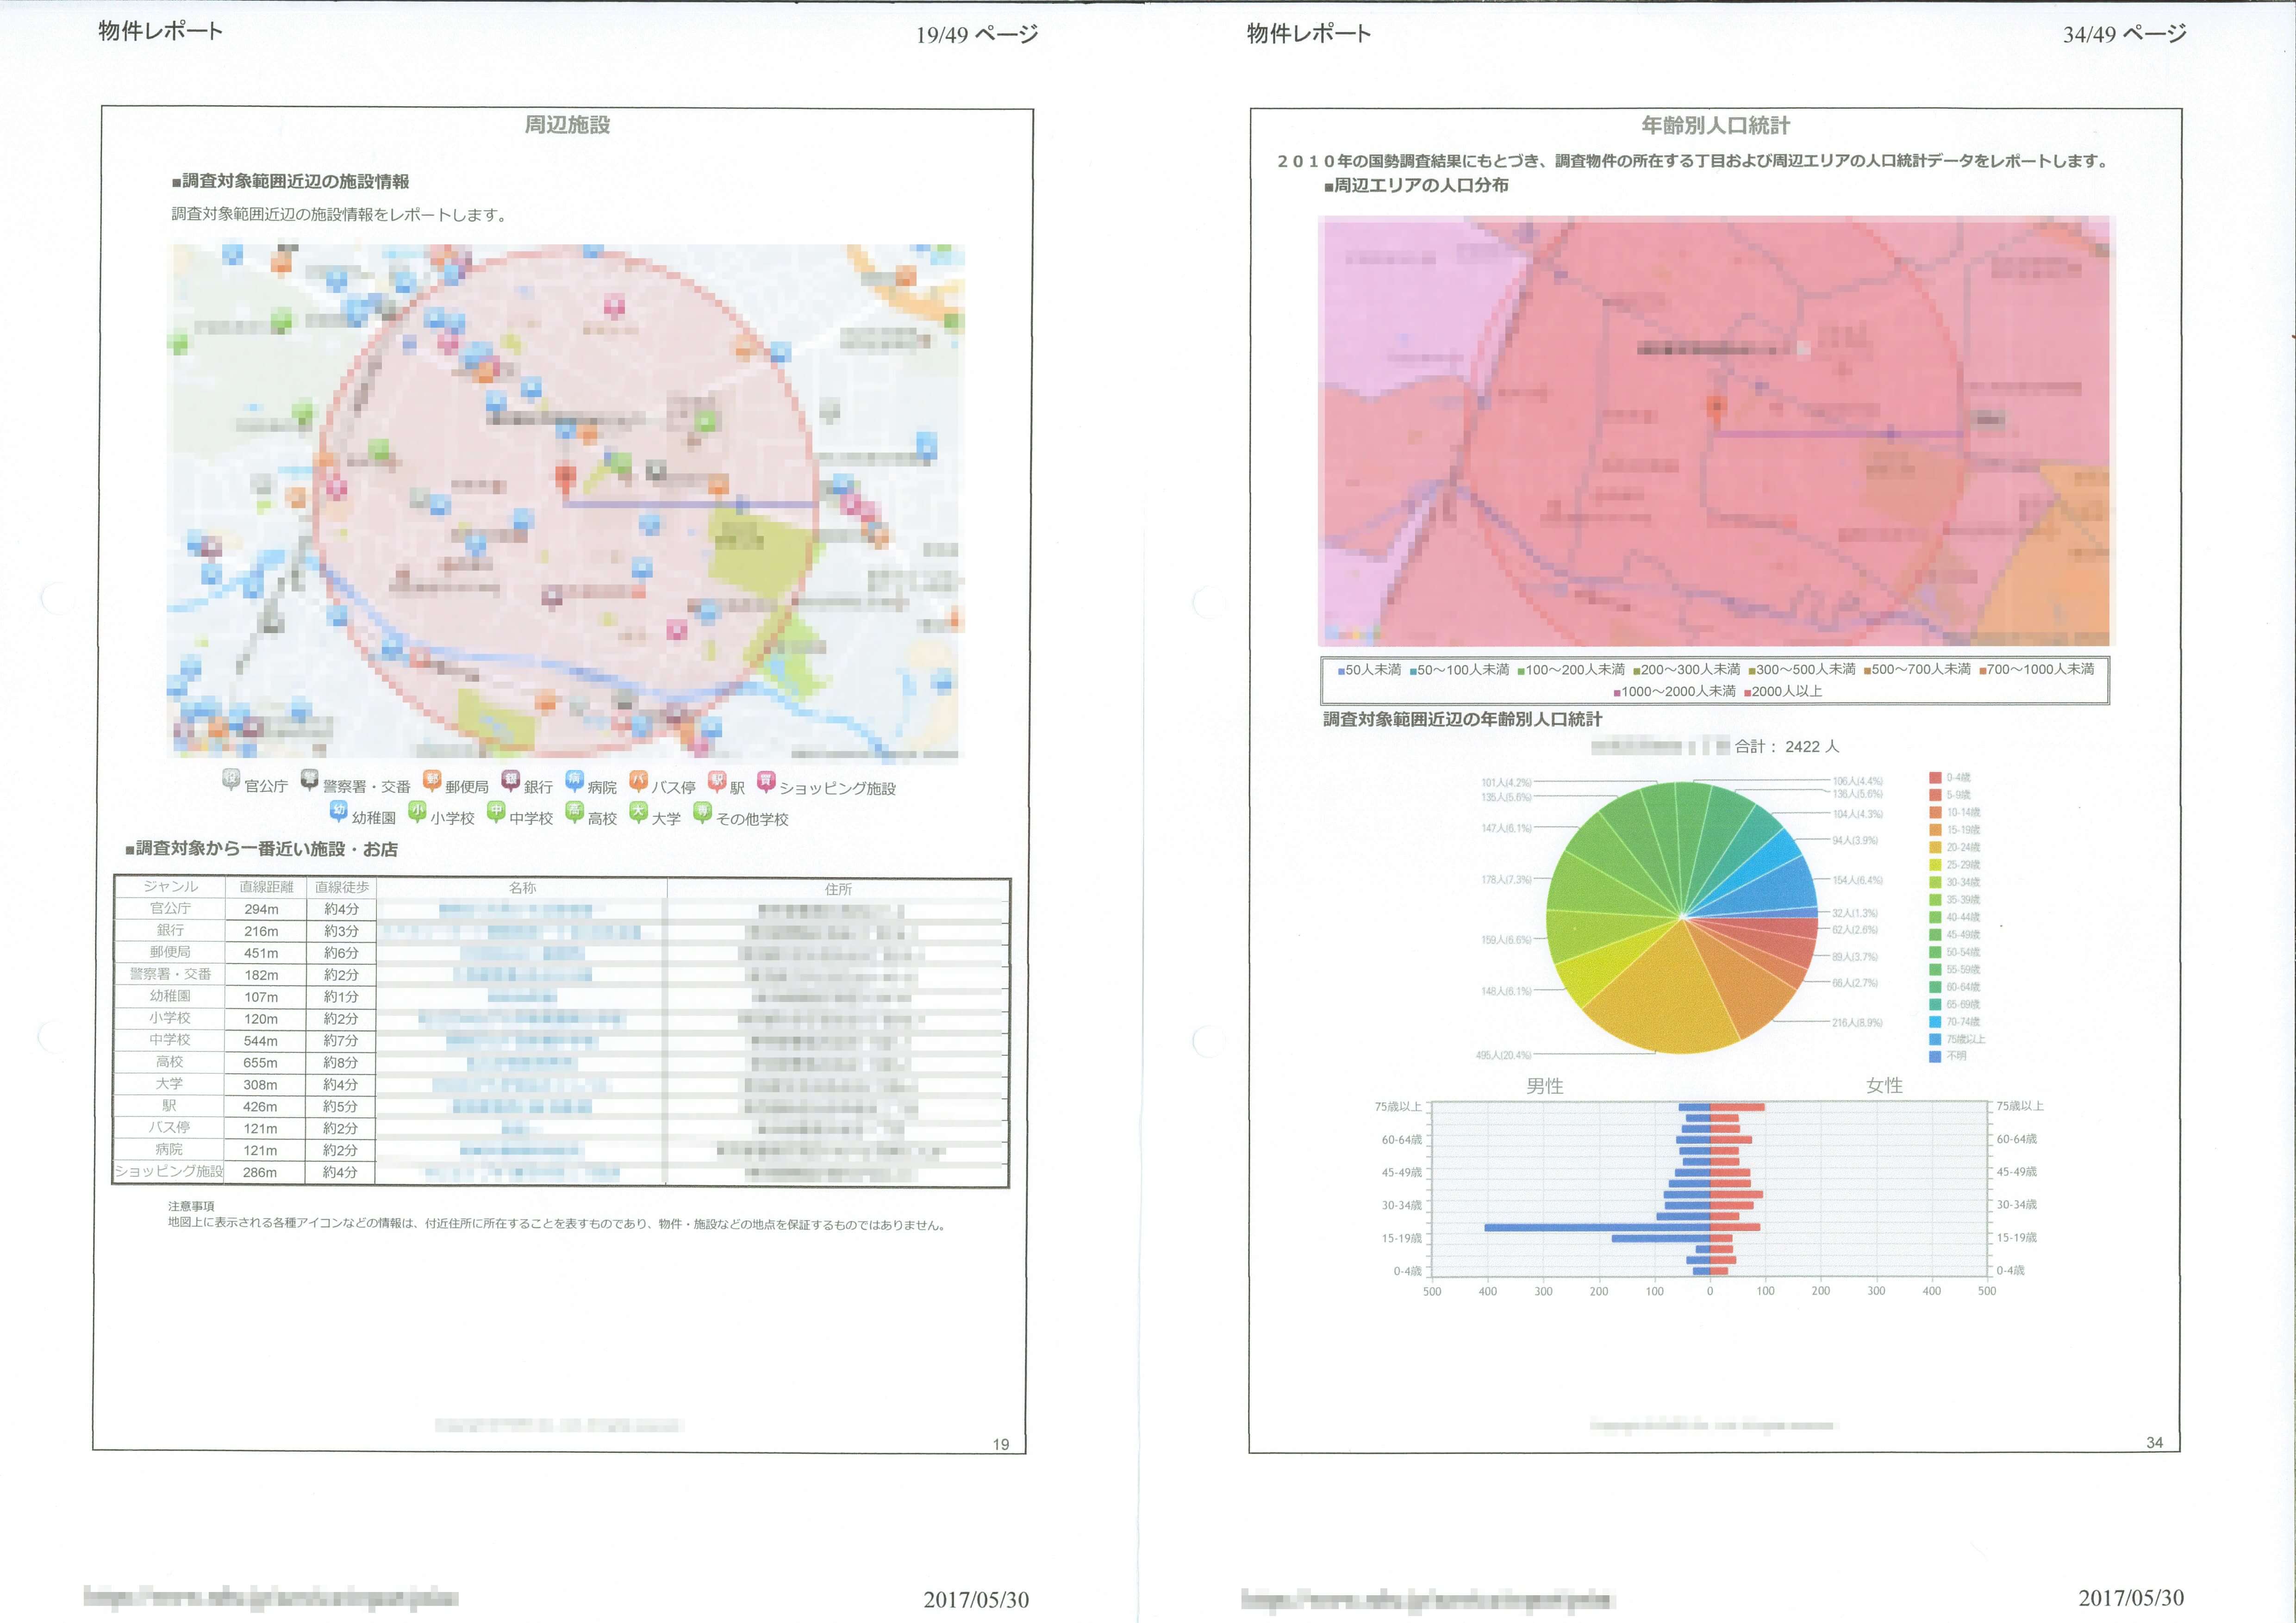Click the 178人(7.3%) pie label
This screenshot has width=2296, height=1623.
(x=1506, y=880)
